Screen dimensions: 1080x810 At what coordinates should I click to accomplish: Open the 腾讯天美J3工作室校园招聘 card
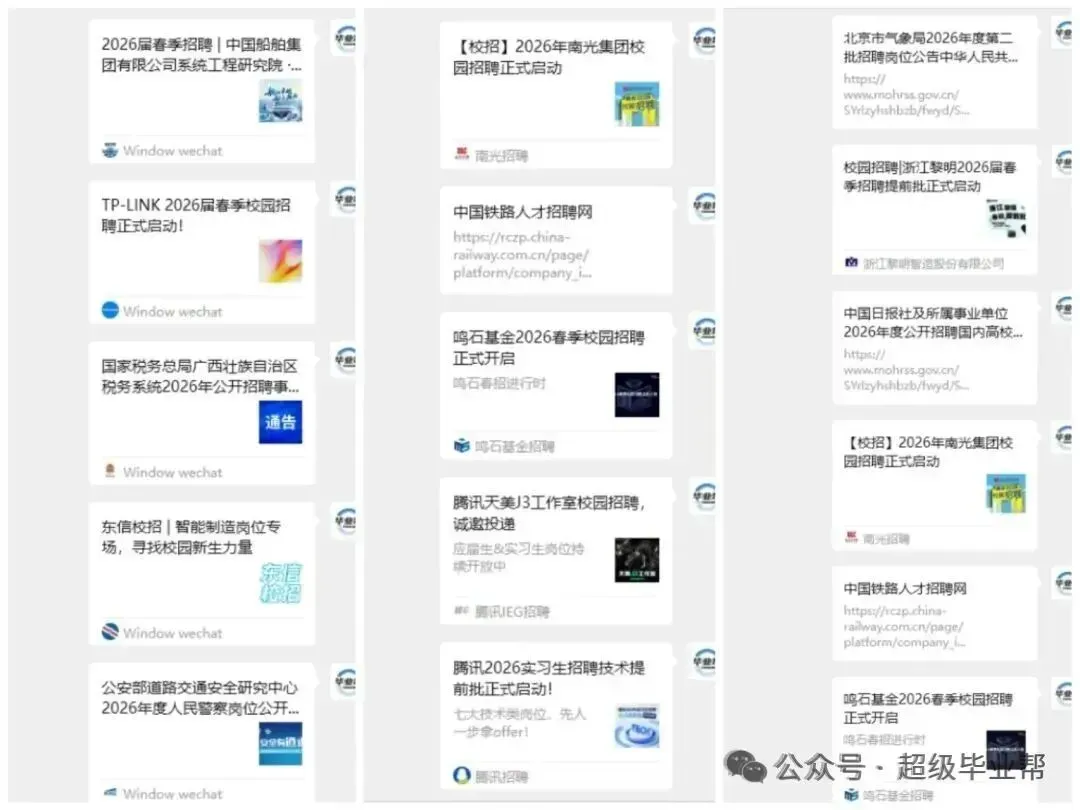tap(556, 551)
